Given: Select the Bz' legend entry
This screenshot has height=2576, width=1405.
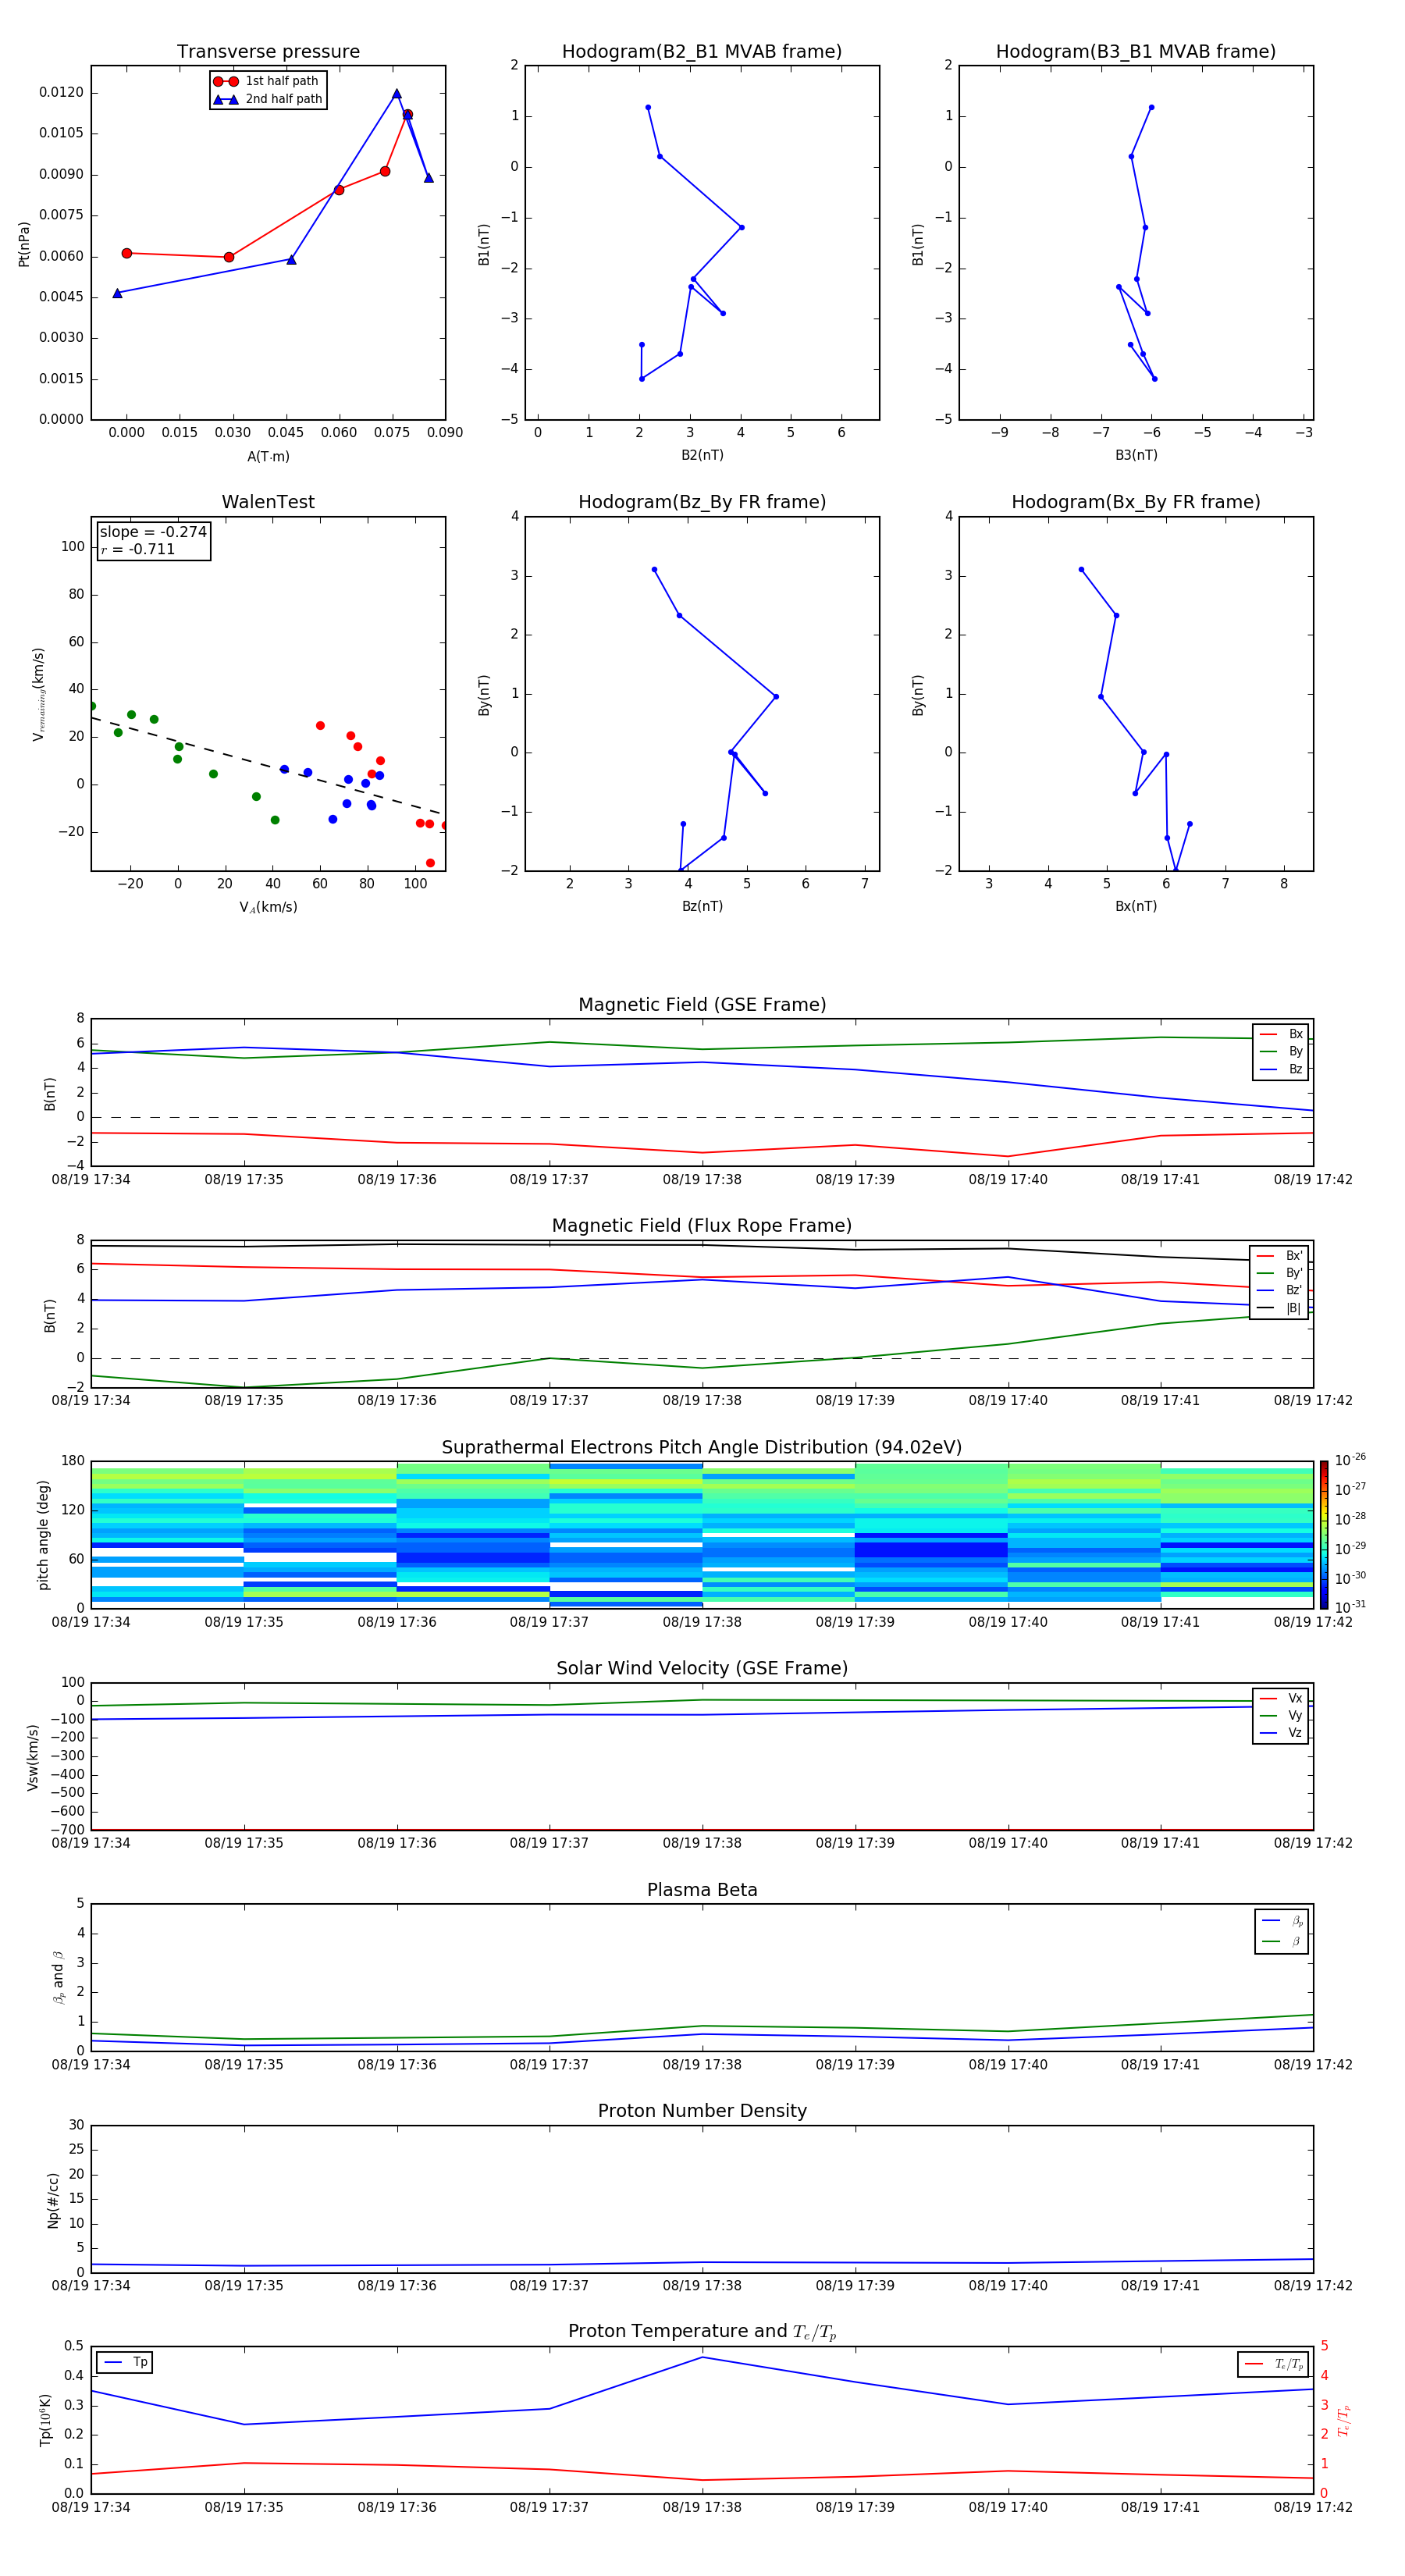Looking at the screenshot, I should [x=1280, y=1290].
